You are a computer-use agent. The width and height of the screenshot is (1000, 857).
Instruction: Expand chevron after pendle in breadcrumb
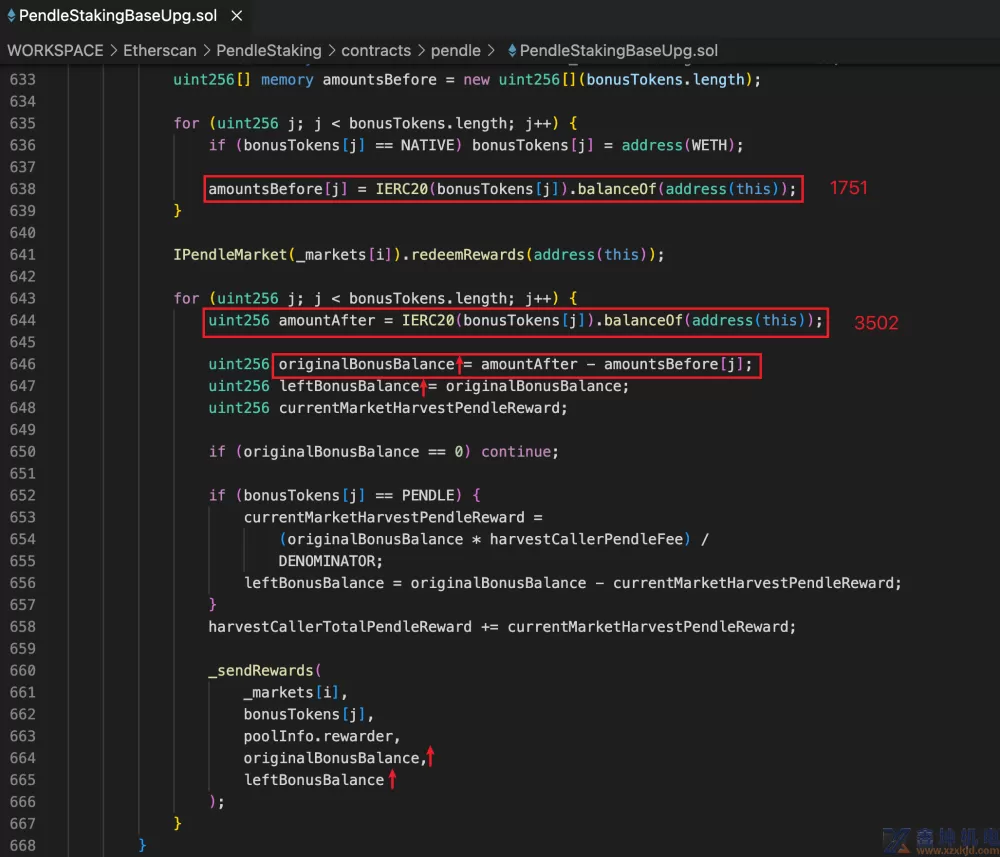pyautogui.click(x=491, y=50)
